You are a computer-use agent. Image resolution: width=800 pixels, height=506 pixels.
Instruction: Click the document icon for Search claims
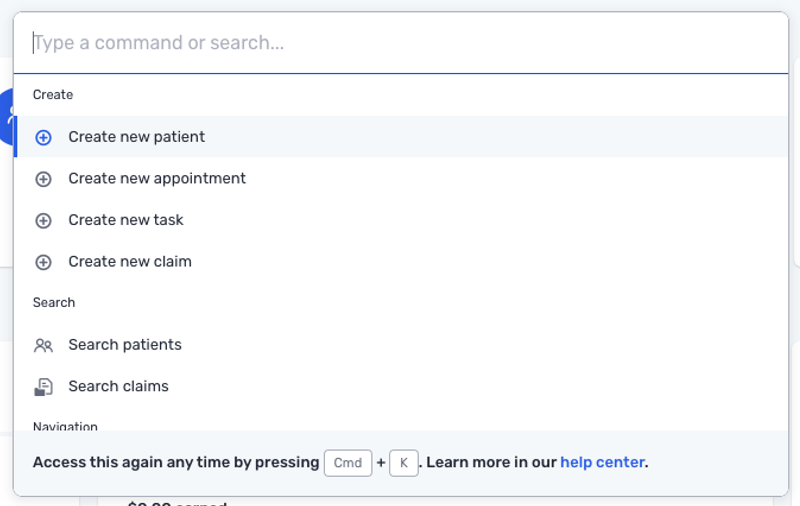43,387
